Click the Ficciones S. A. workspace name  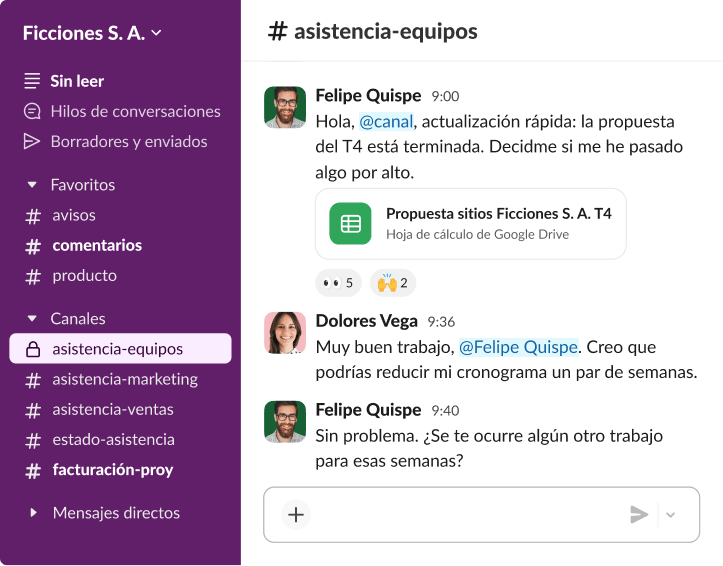(x=84, y=33)
